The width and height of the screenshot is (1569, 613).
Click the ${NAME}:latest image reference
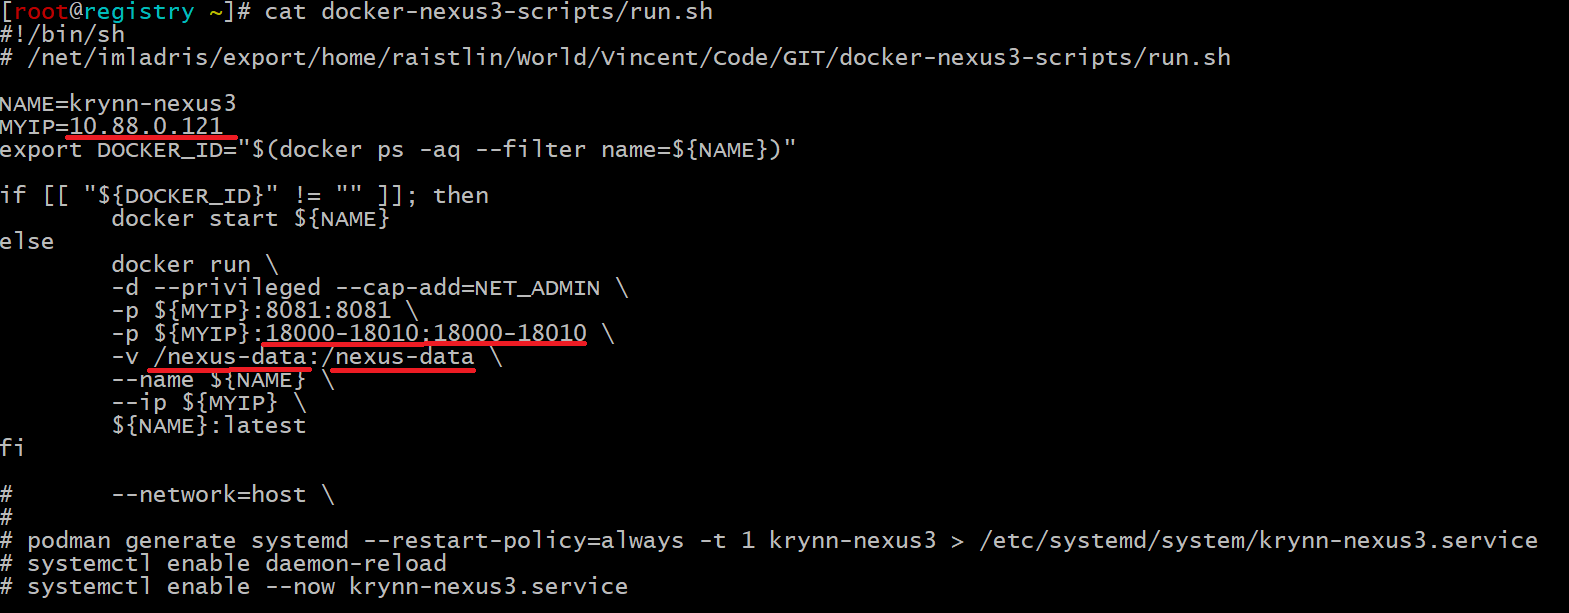209,426
